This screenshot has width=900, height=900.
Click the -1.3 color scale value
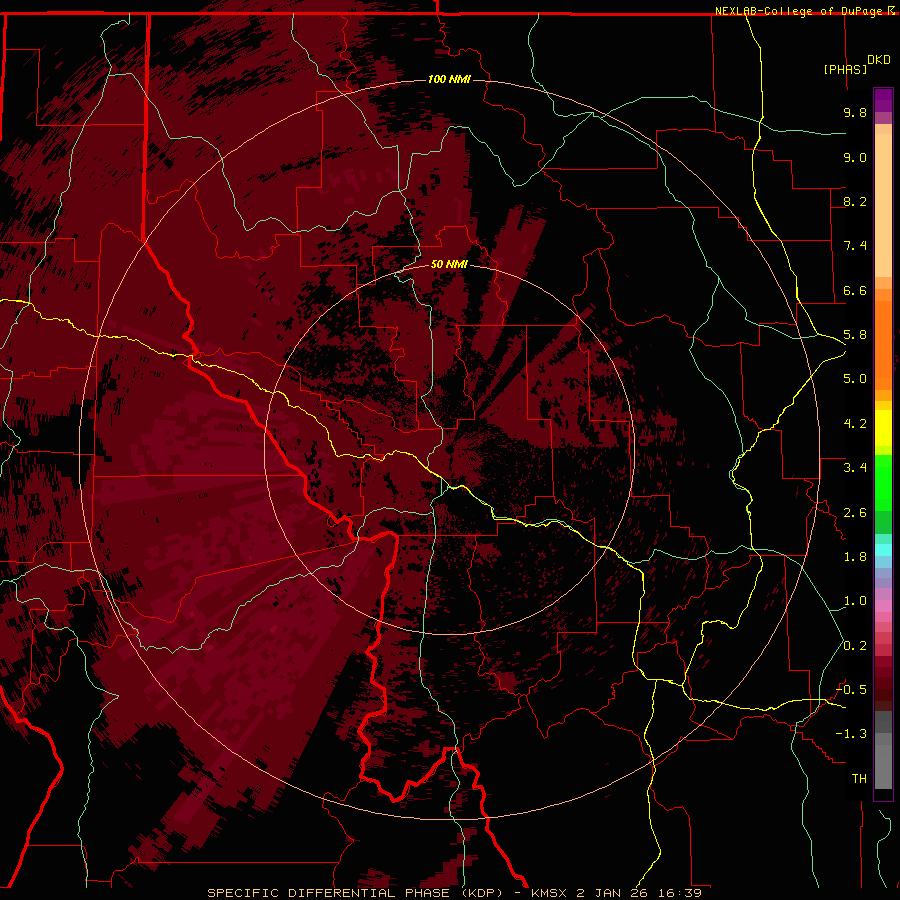coord(851,734)
